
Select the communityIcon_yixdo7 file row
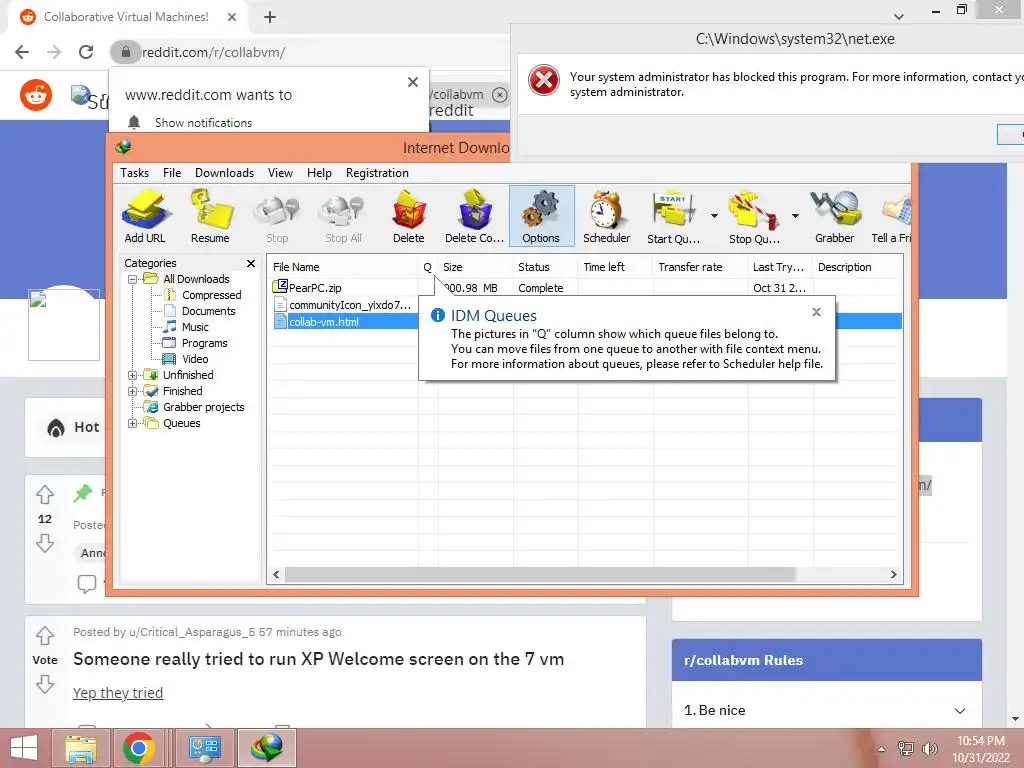pos(350,305)
